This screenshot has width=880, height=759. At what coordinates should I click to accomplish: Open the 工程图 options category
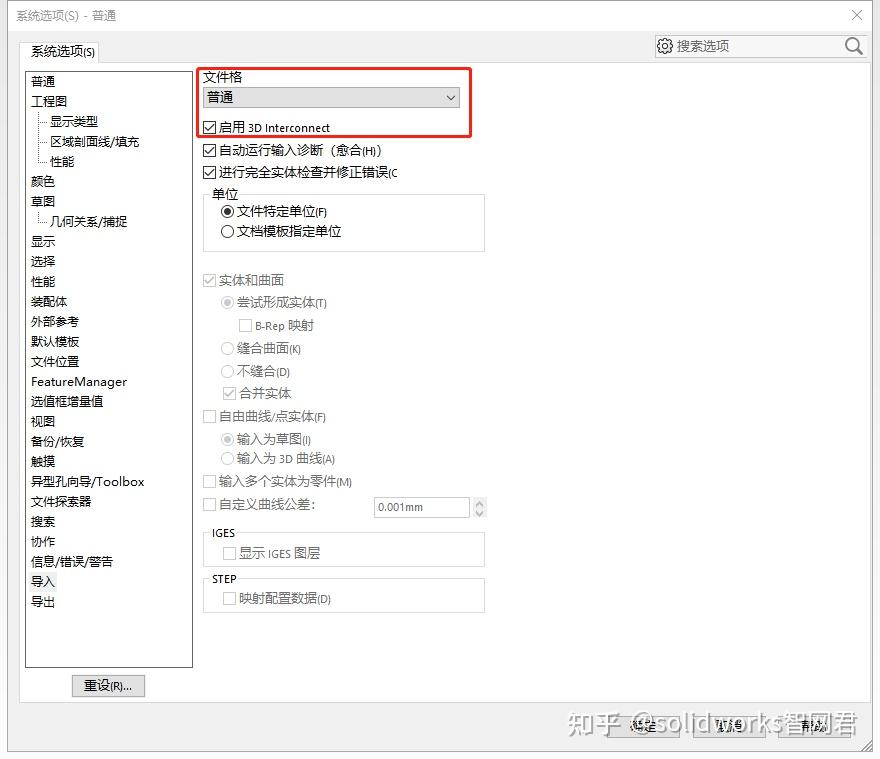(x=52, y=101)
